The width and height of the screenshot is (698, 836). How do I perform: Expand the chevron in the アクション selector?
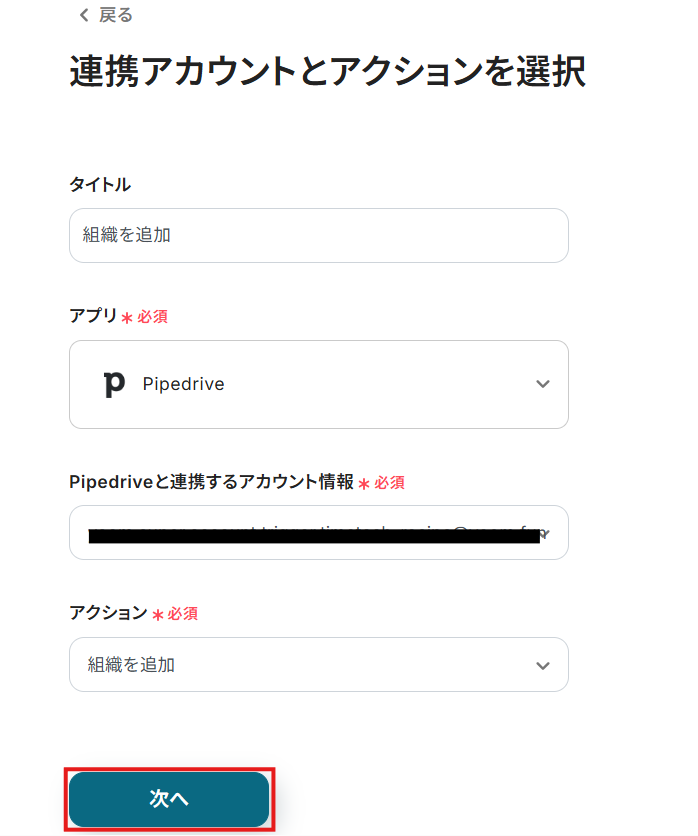[542, 665]
